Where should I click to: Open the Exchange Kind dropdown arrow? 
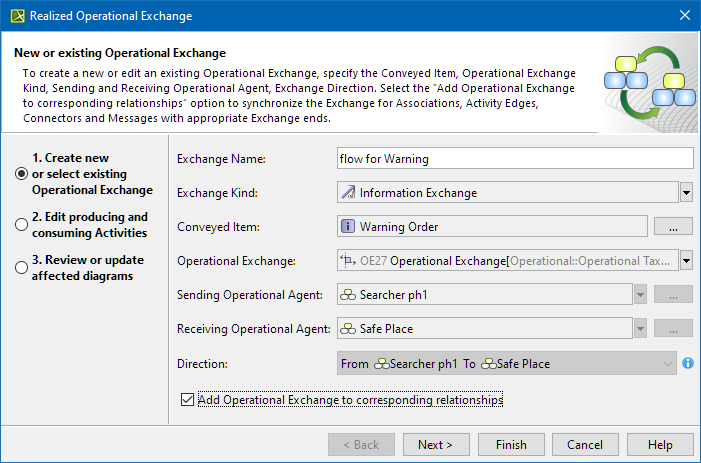686,193
